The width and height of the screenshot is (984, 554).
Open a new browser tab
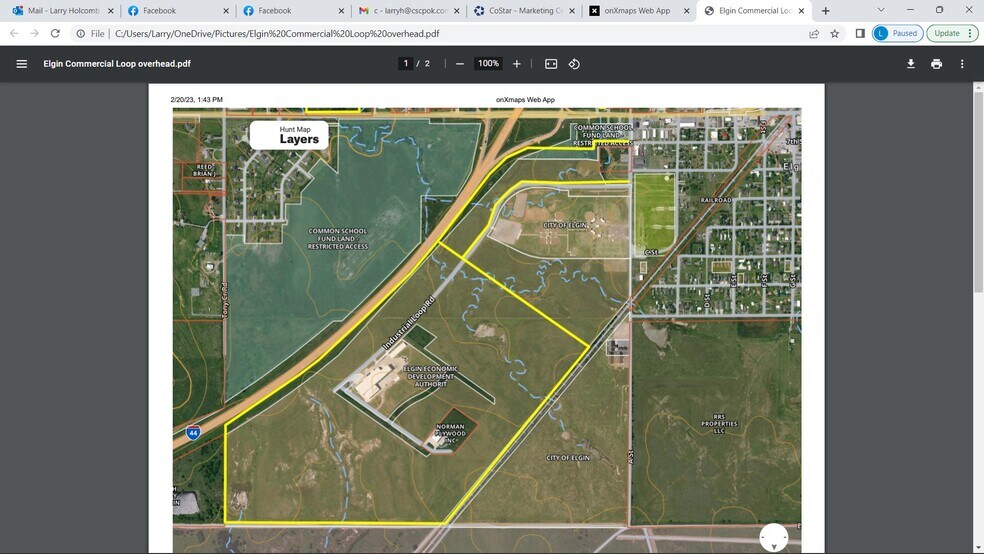[x=825, y=11]
